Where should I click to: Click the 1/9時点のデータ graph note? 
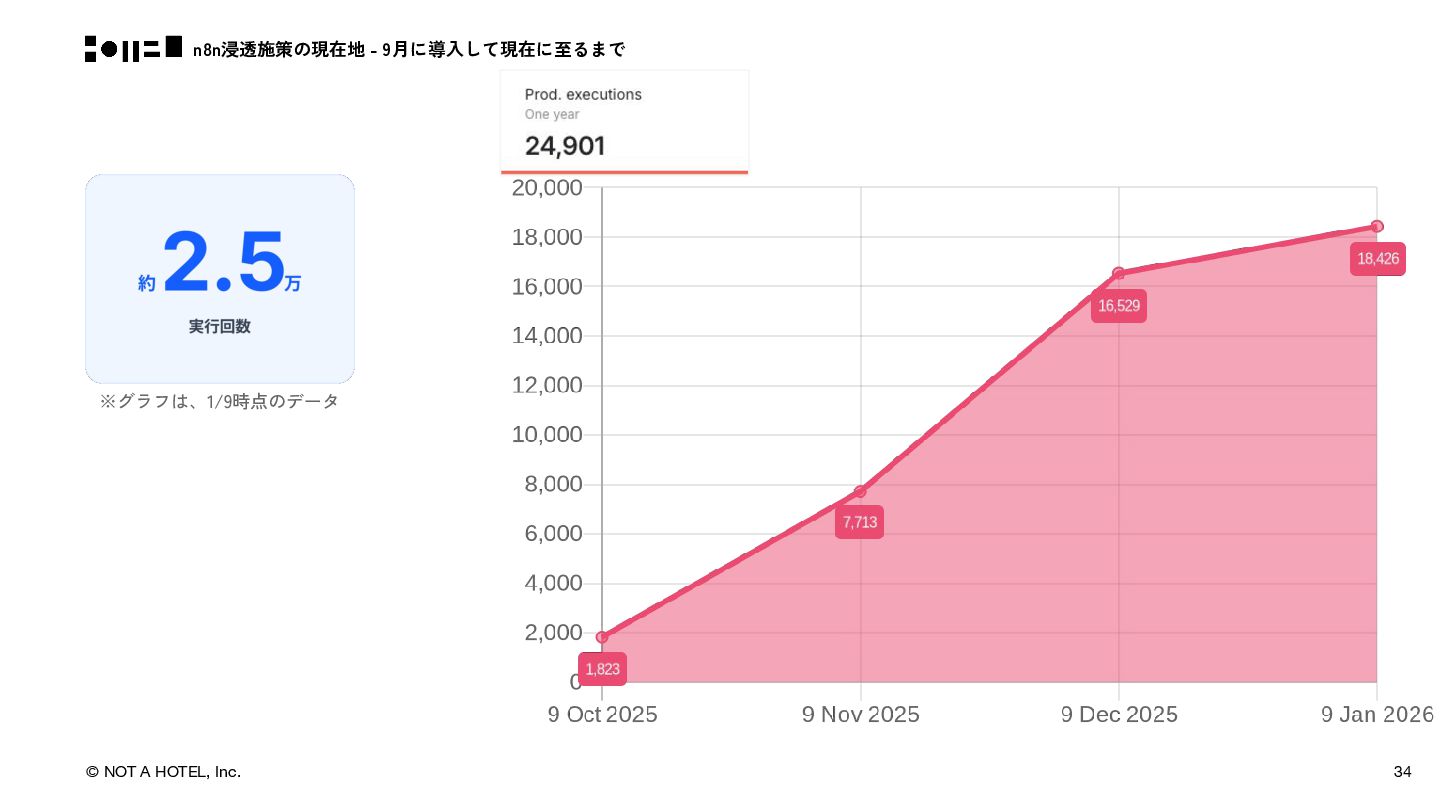(x=219, y=401)
